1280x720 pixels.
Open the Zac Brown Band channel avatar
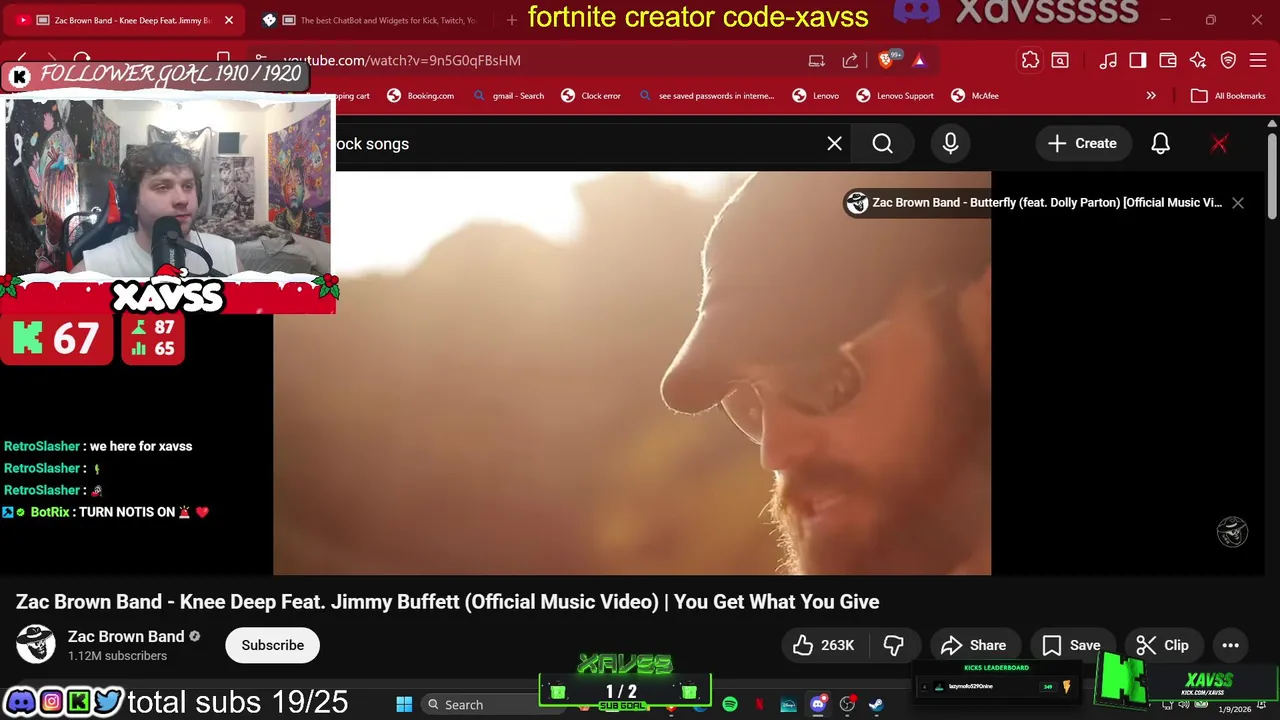coord(36,645)
